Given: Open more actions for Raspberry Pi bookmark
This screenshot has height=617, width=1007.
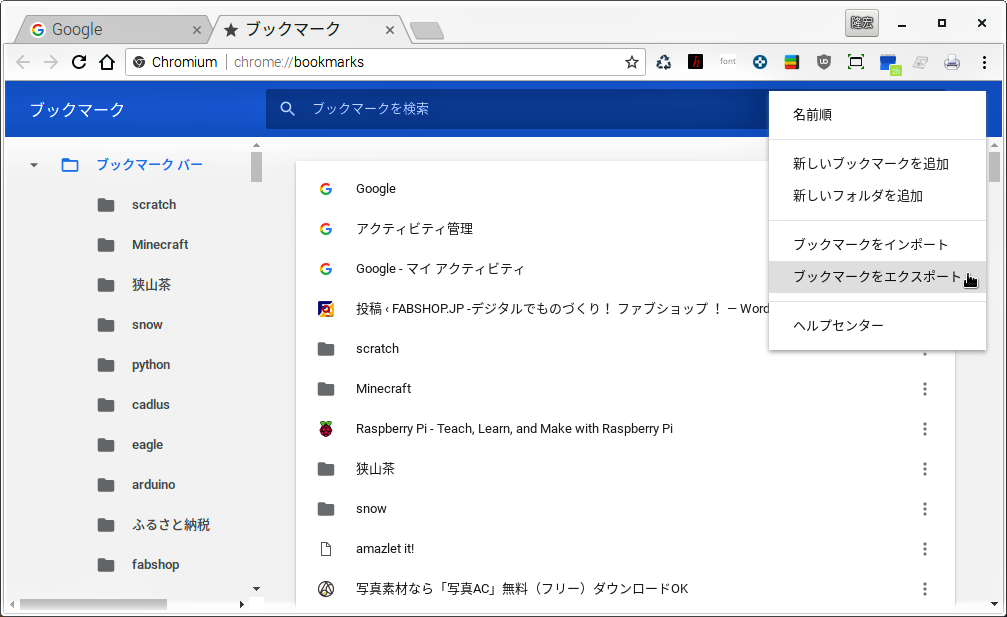Looking at the screenshot, I should click(x=925, y=429).
